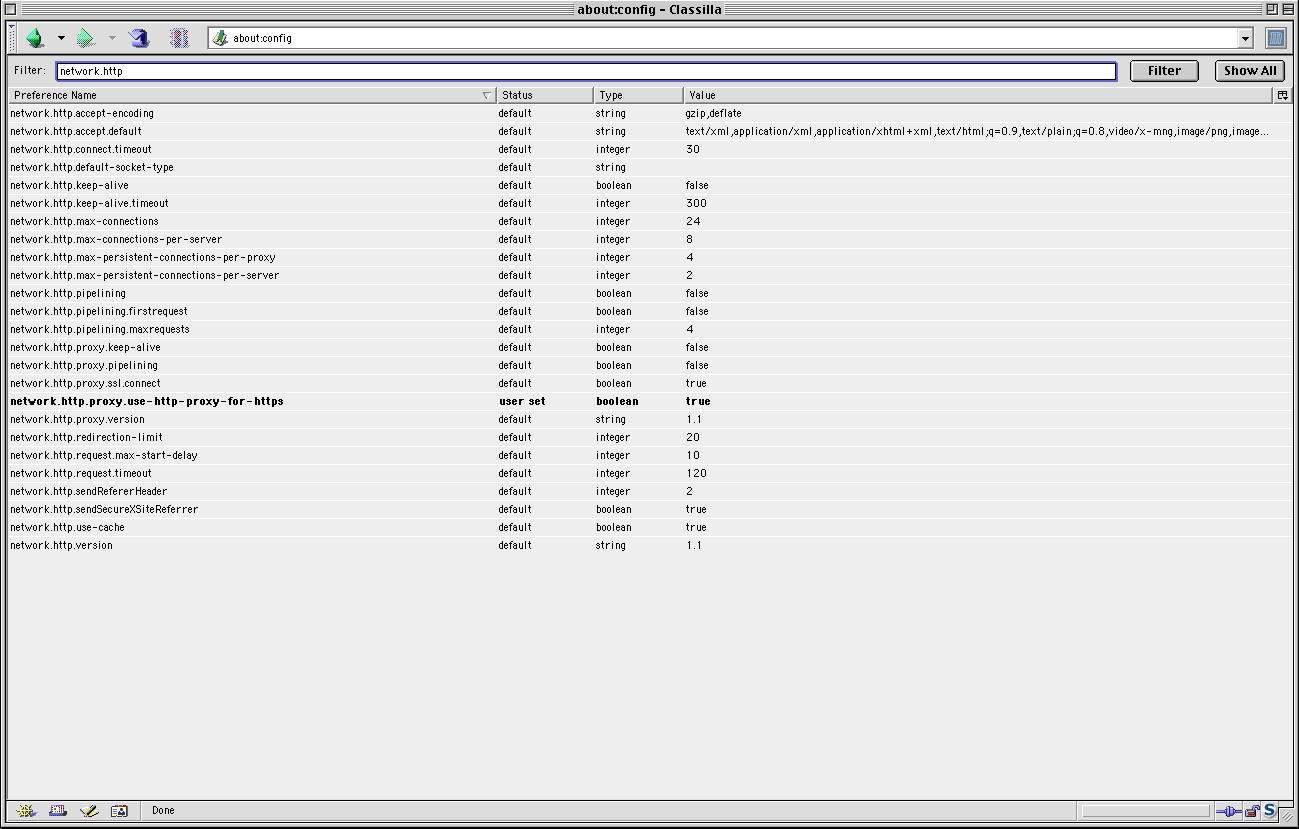Click the security padlock icon
The width and height of the screenshot is (1299, 829).
(x=1252, y=811)
